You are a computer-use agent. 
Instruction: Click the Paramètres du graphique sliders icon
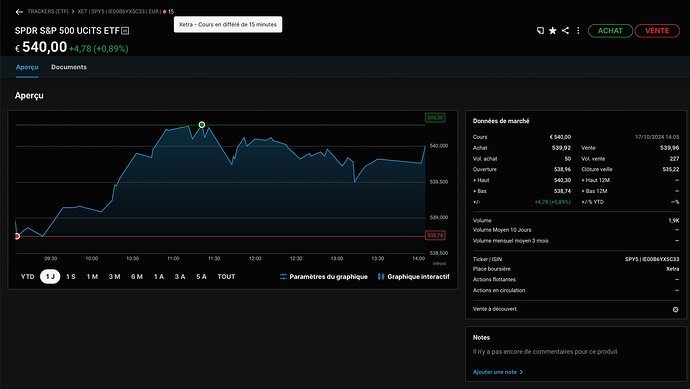(x=283, y=277)
